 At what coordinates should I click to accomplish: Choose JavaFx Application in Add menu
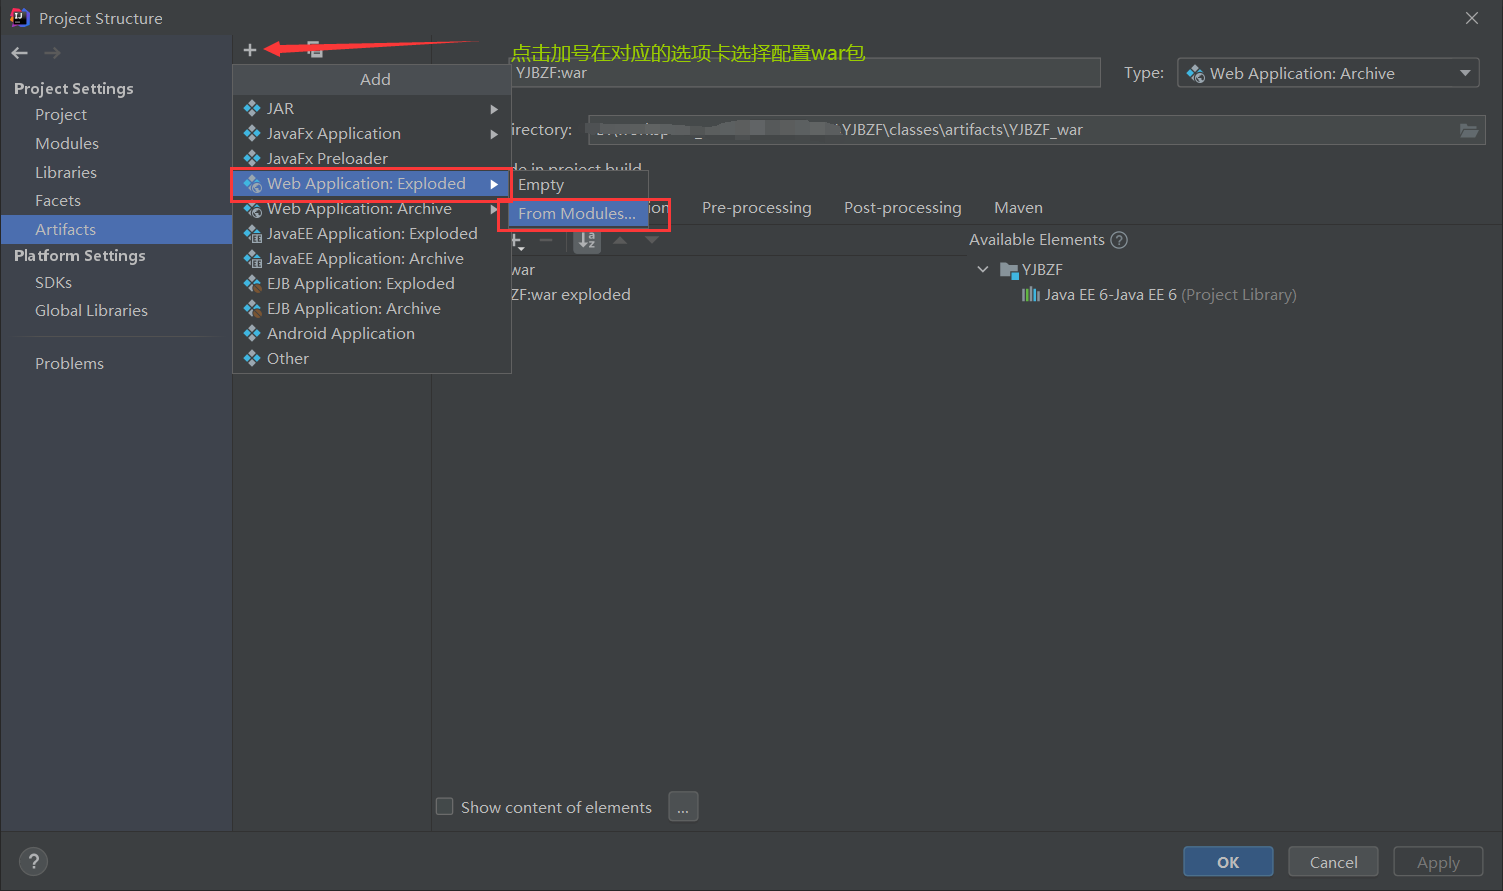click(x=372, y=133)
